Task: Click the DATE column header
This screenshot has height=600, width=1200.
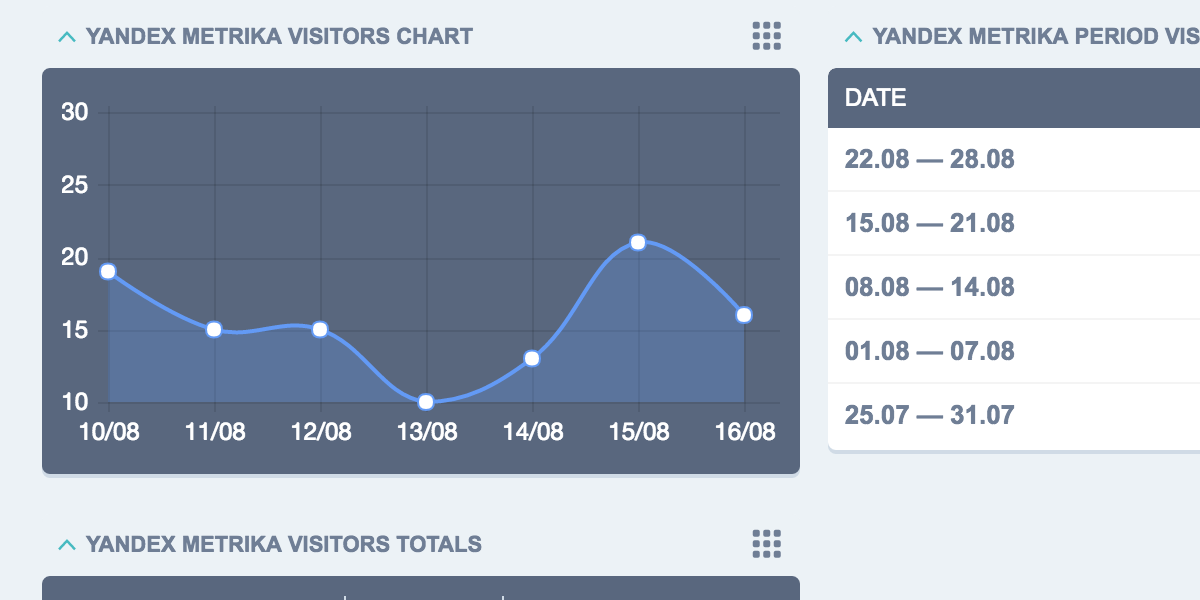Action: [876, 98]
